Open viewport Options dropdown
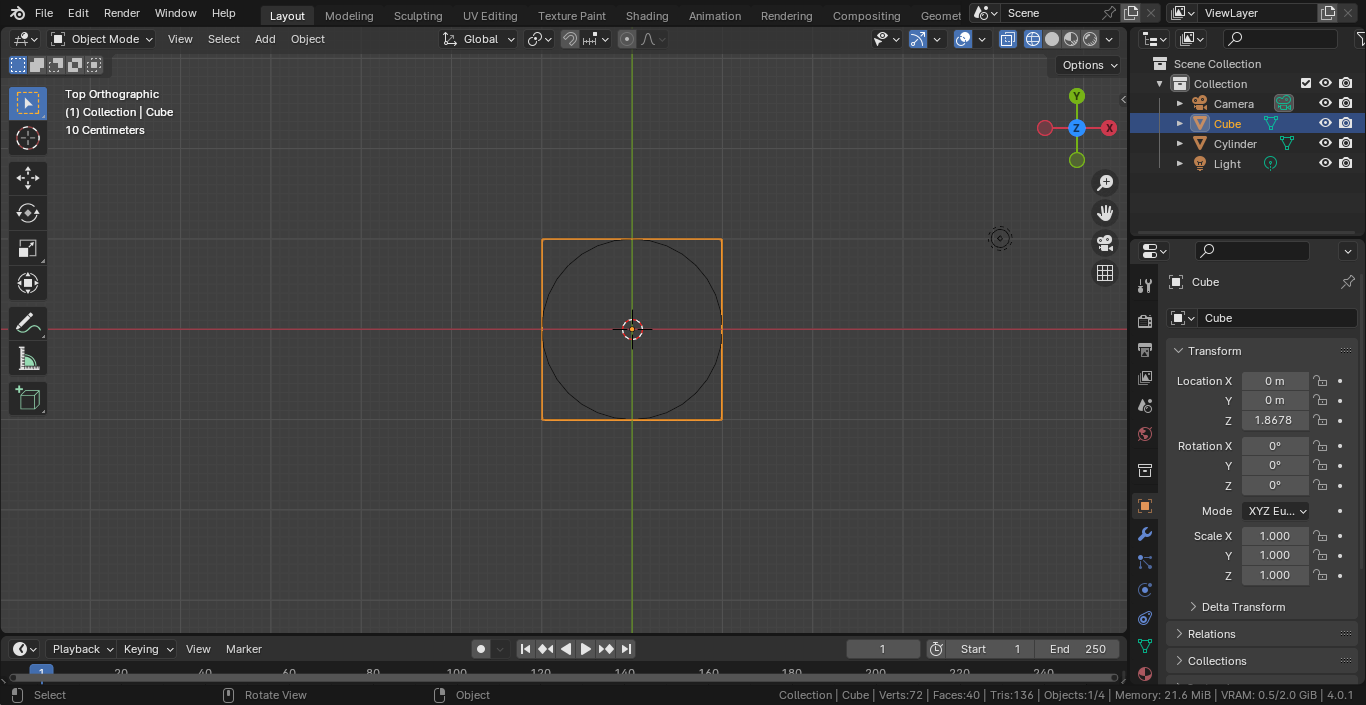Screen dimensions: 1366x705 1090,65
